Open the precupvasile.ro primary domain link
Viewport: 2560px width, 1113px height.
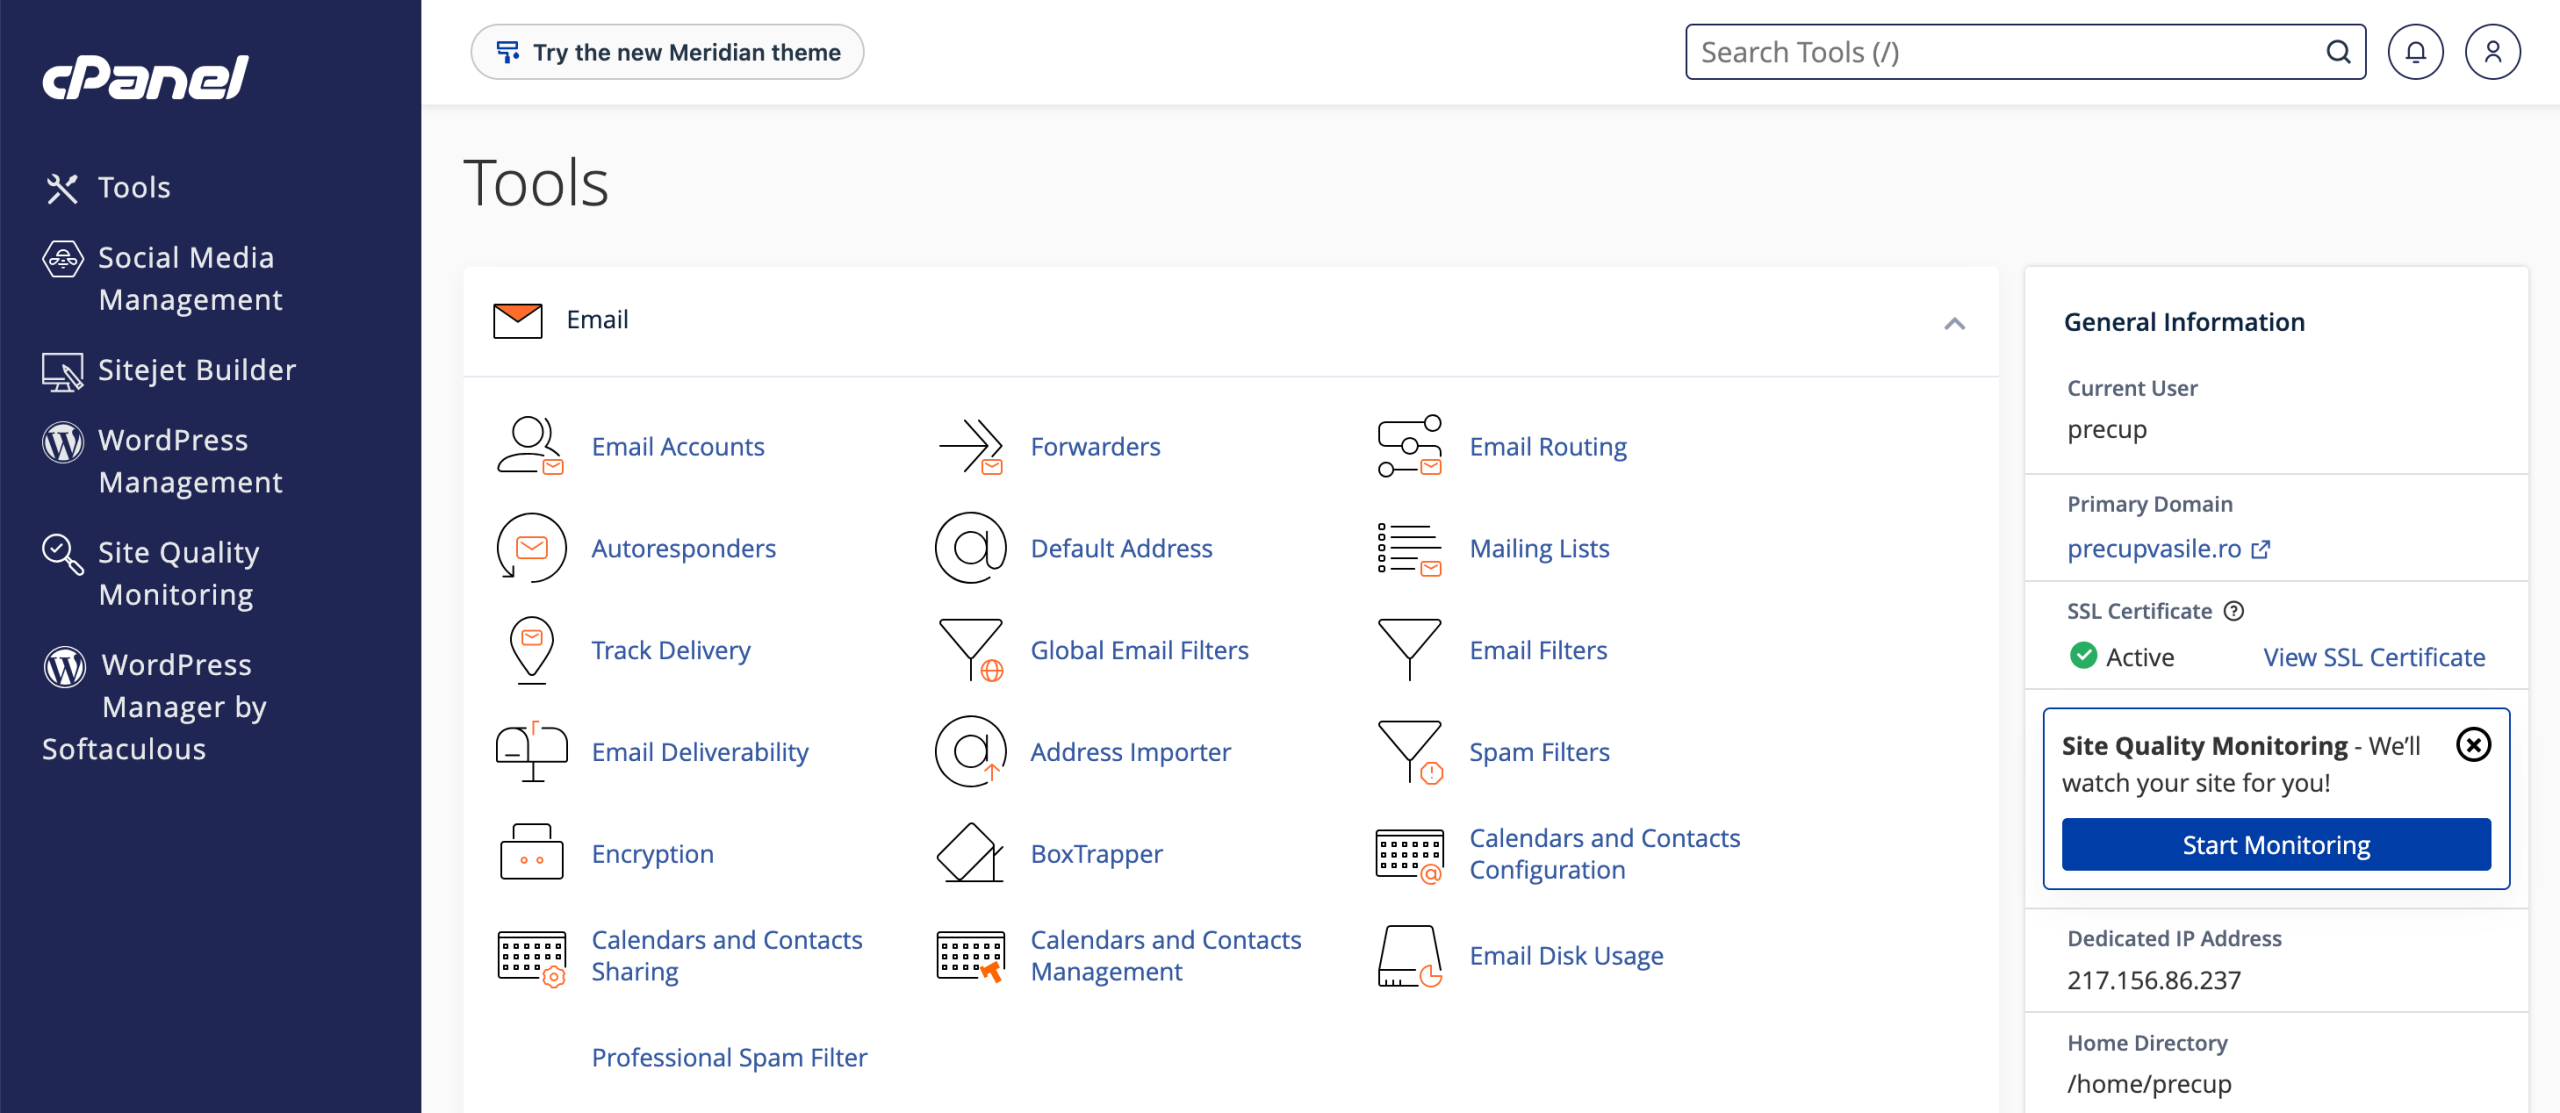click(2168, 548)
